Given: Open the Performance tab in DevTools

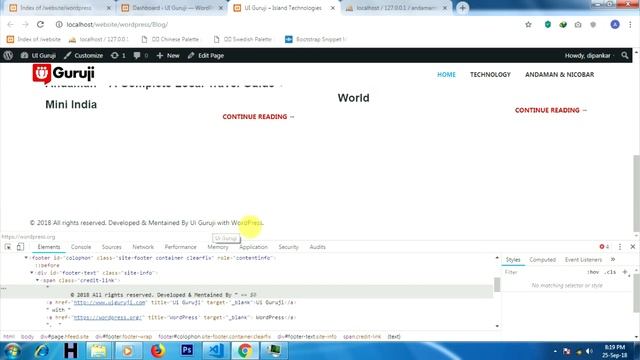Looking at the screenshot, I should 180,247.
